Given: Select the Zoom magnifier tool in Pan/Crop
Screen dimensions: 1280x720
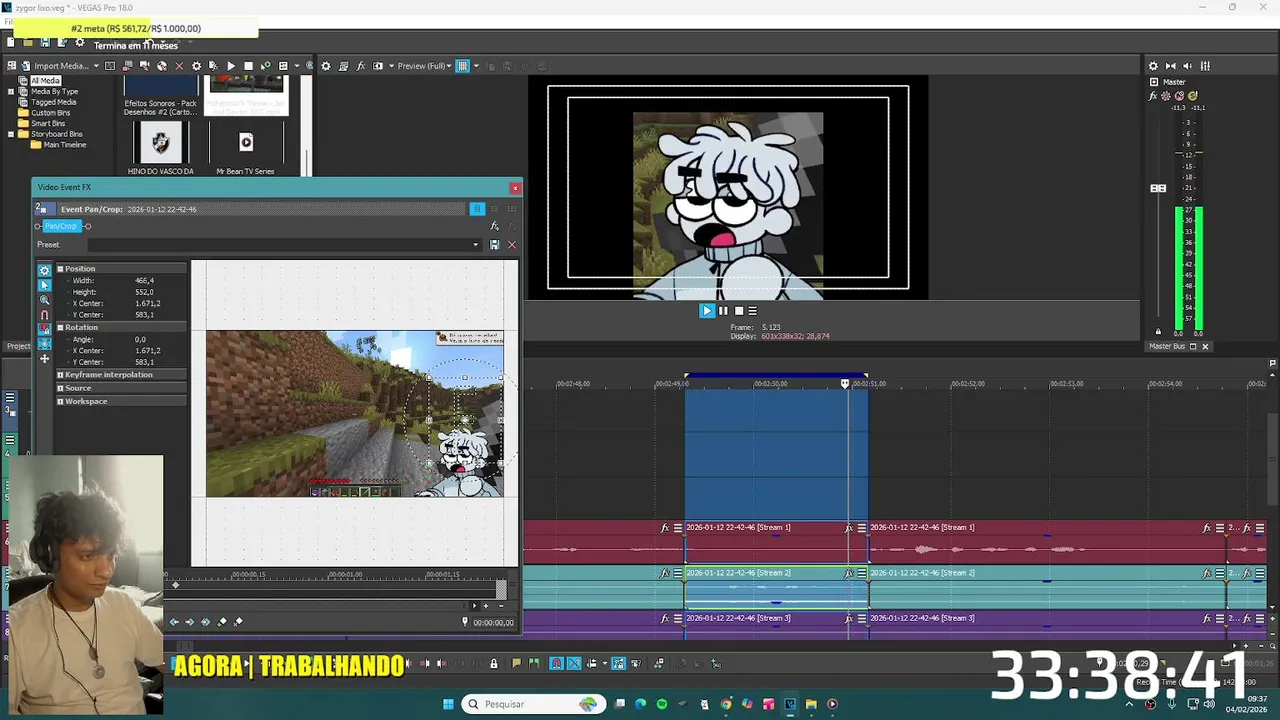Looking at the screenshot, I should (44, 300).
